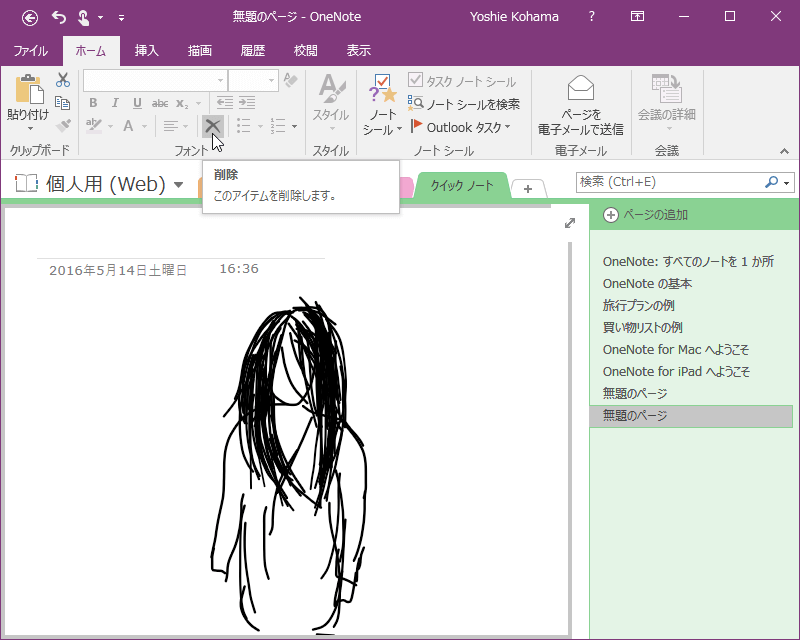Click the Paste (貼り付け) clipboard icon

(x=29, y=90)
